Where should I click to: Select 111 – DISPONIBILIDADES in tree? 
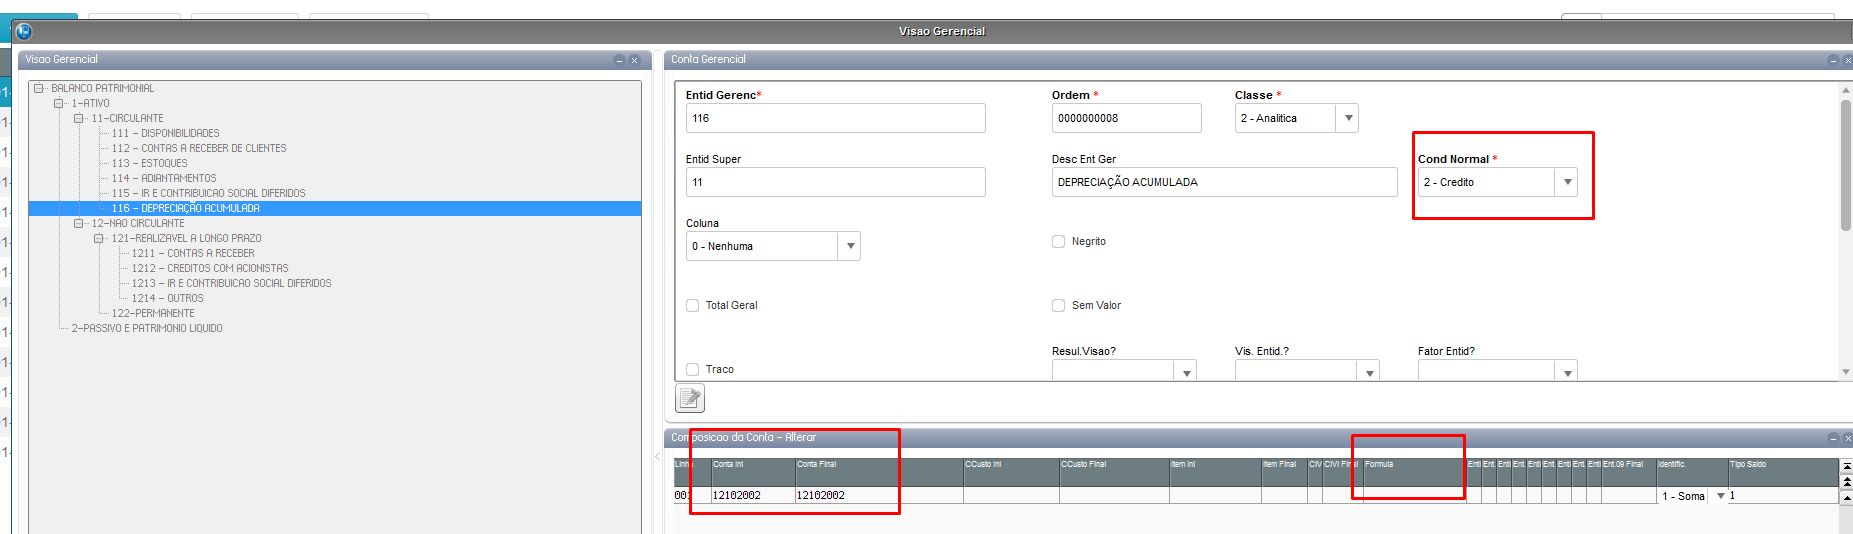click(x=165, y=133)
